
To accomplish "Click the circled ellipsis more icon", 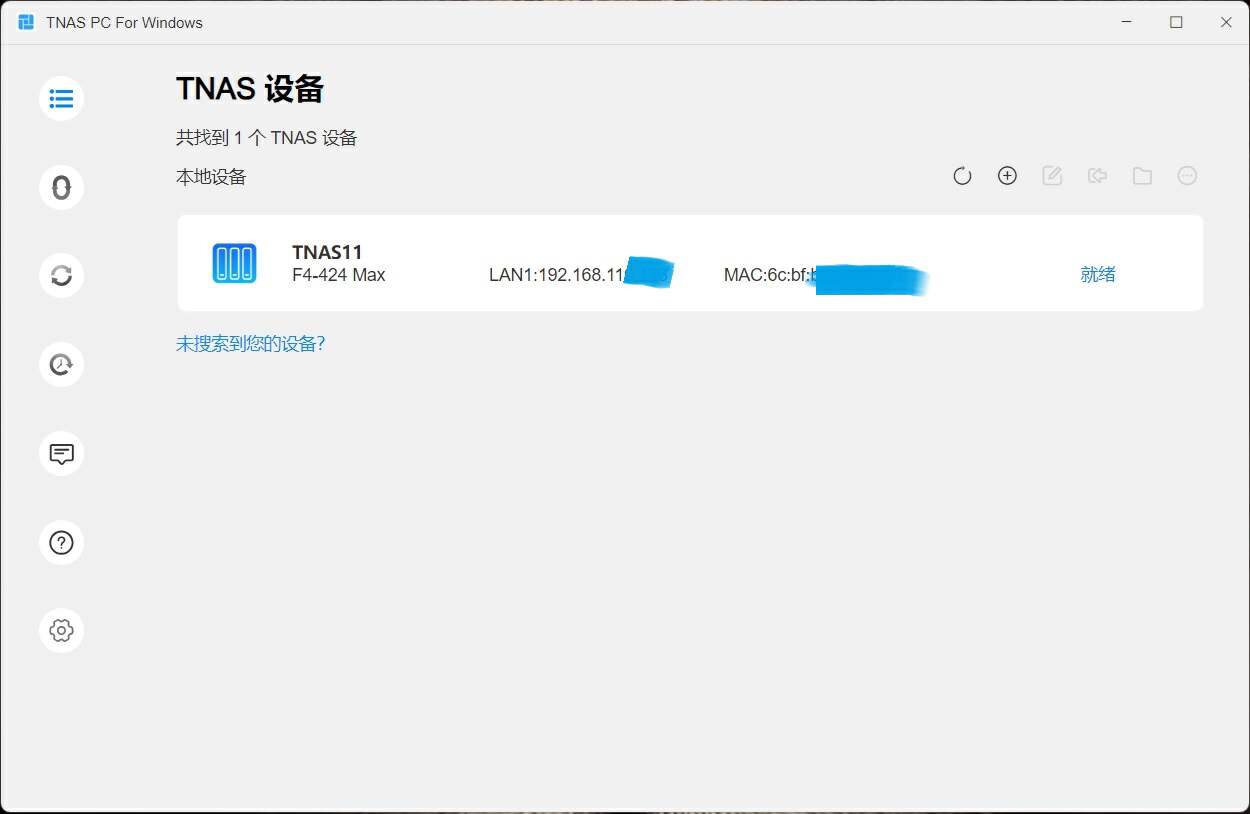I will point(1187,176).
